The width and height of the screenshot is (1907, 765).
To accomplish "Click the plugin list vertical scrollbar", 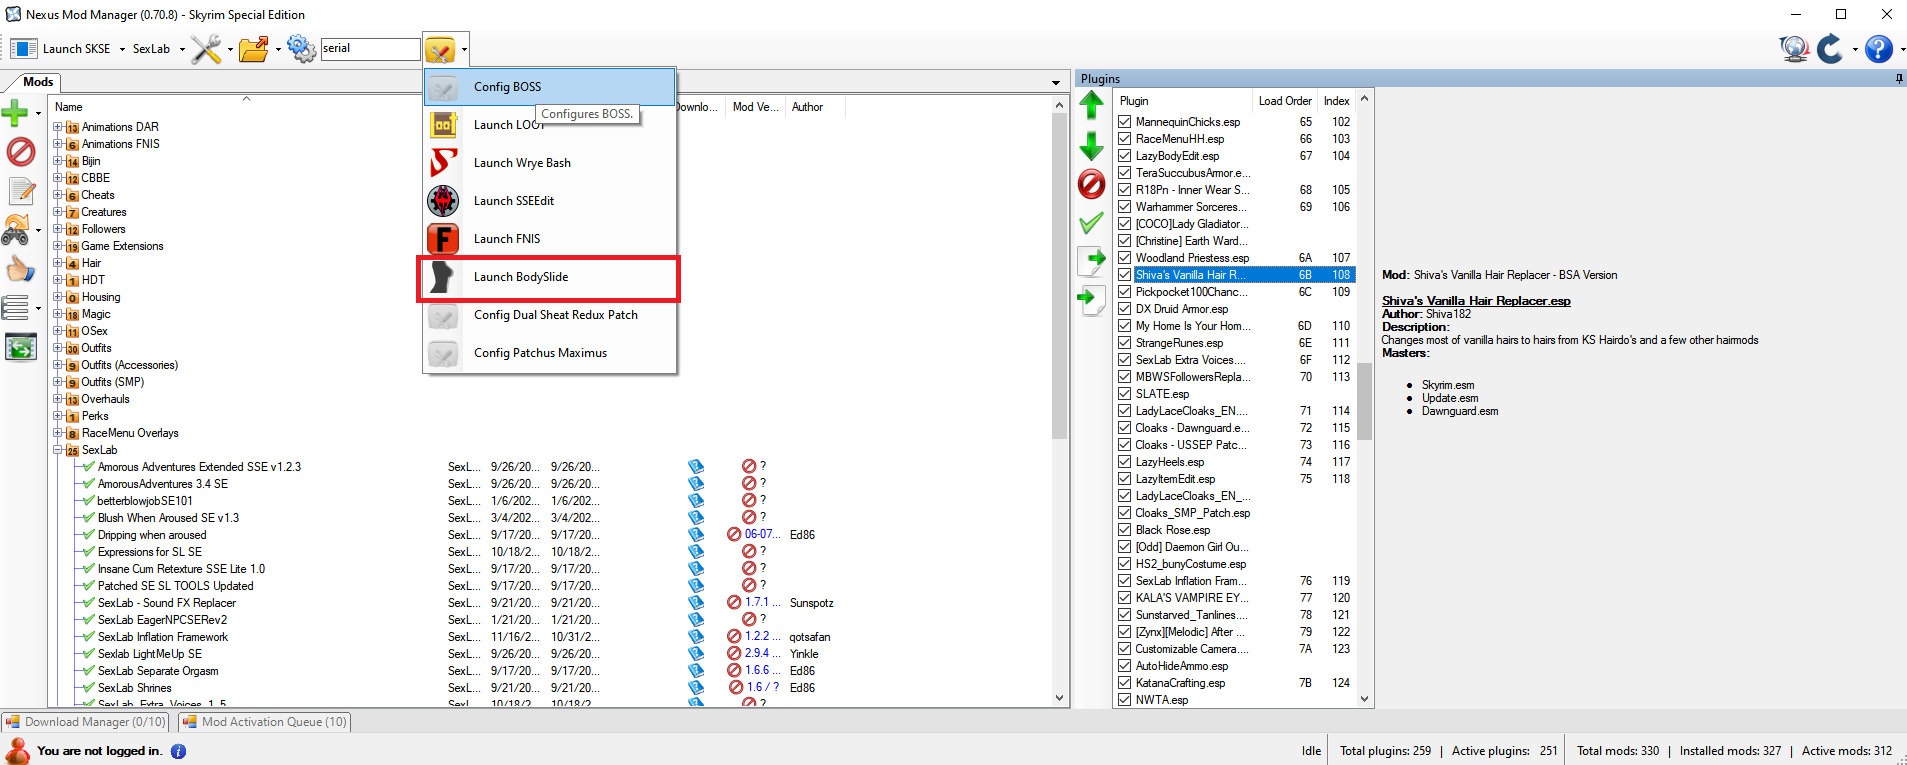I will (x=1364, y=400).
